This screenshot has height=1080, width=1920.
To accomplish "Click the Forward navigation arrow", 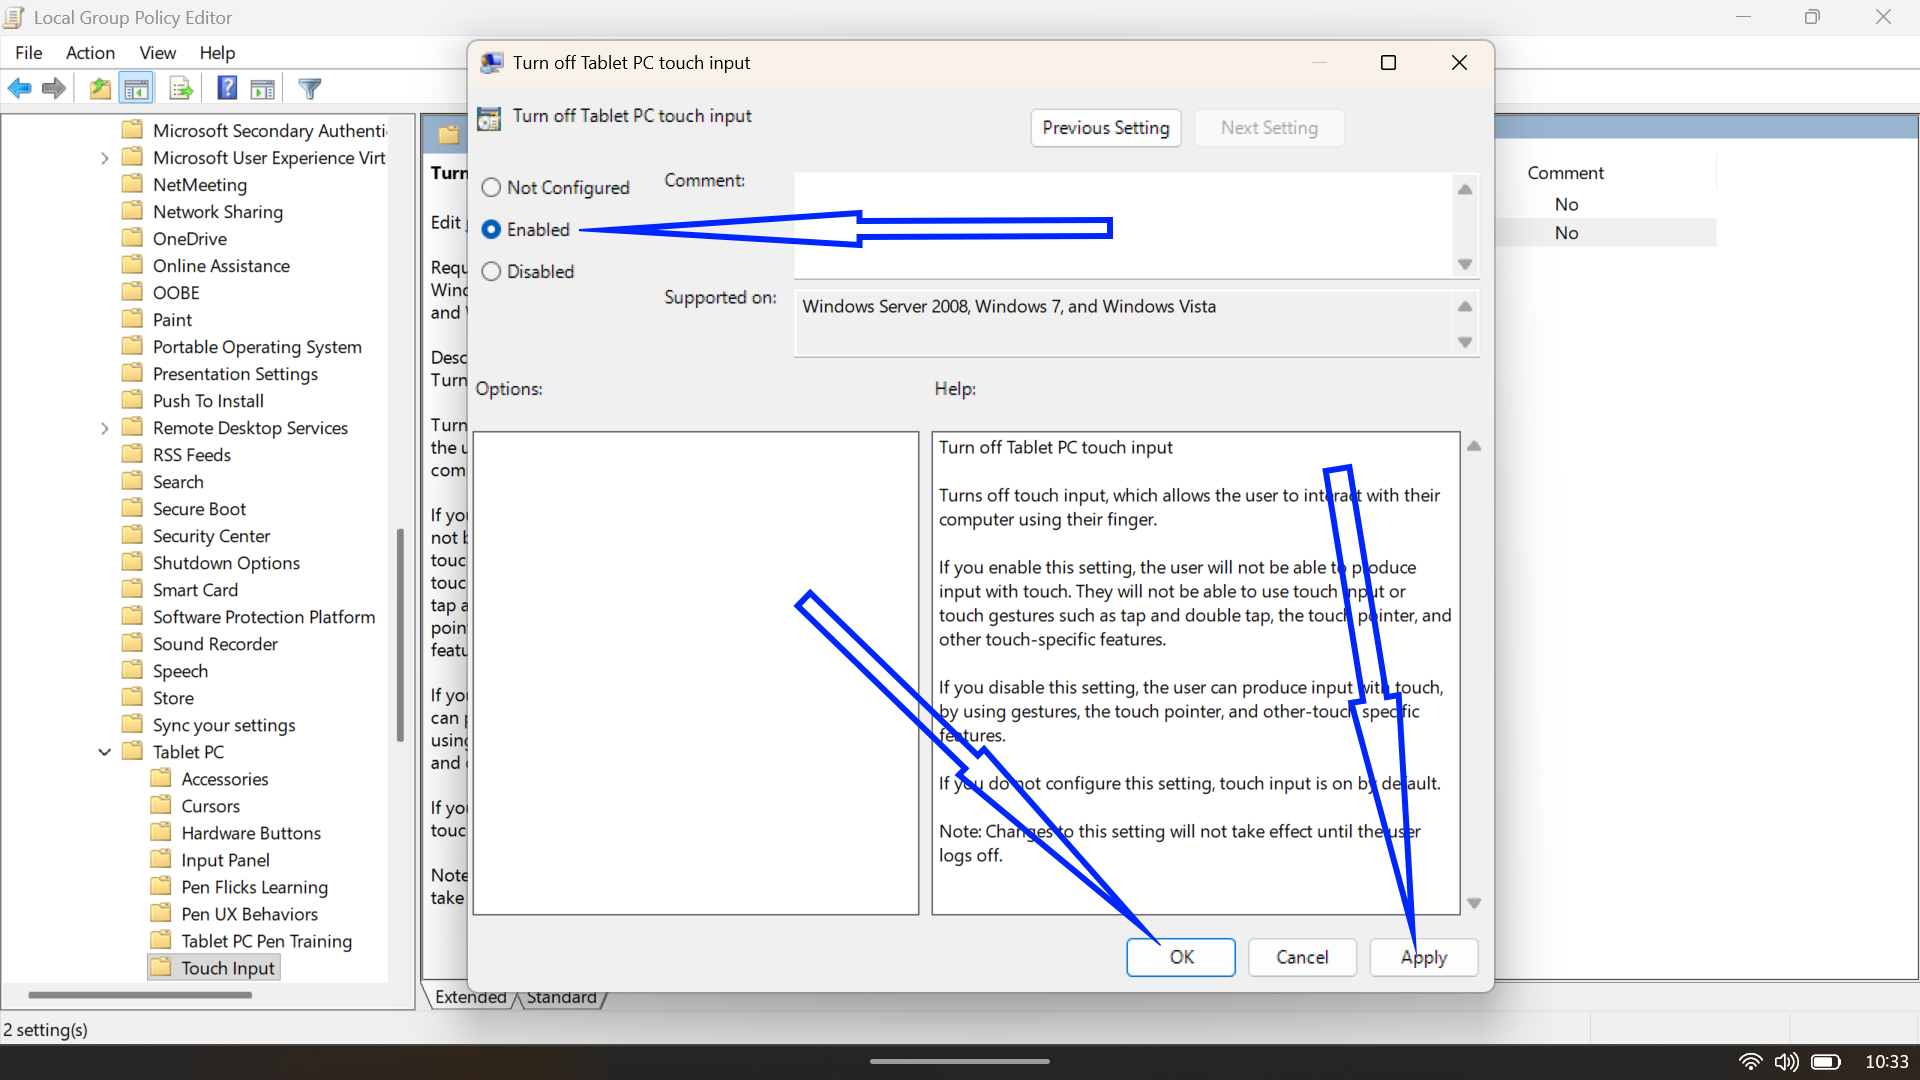I will click(53, 88).
